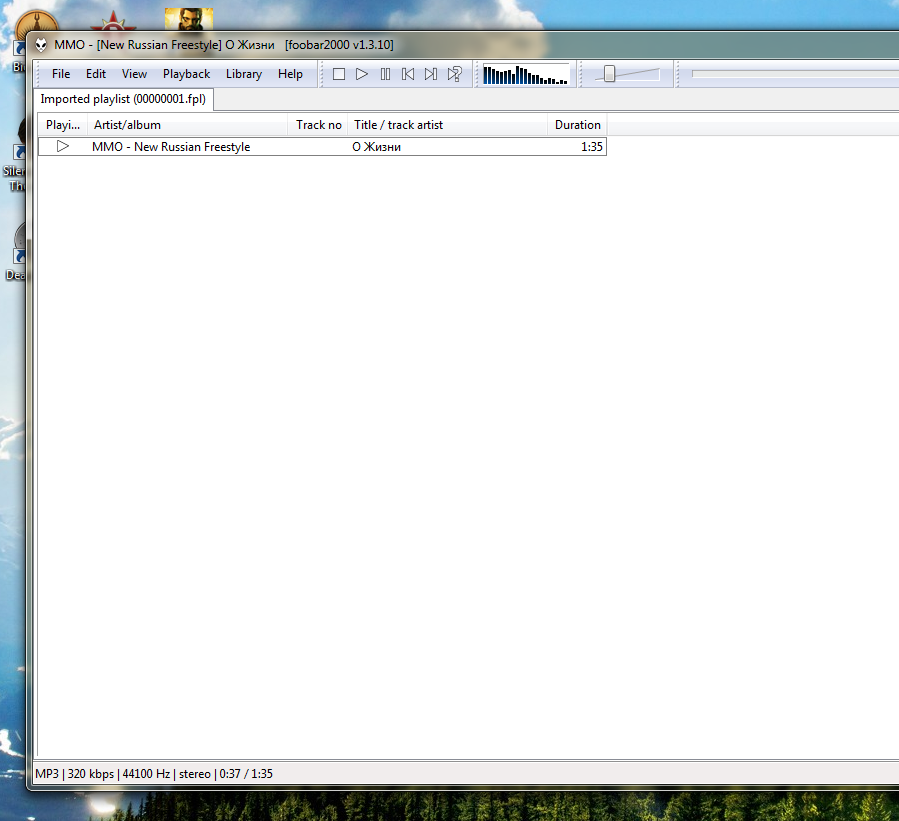Screen dimensions: 899x821
Task: Click the foobar2000 alien icon in the title bar
Action: coord(41,45)
